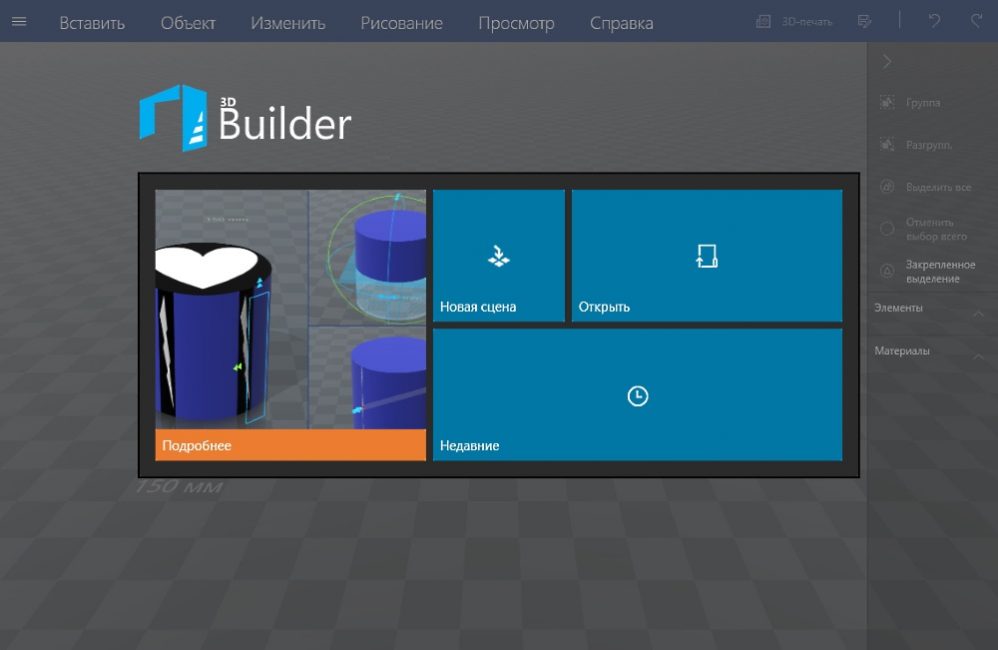Open the Рисование menu
Screen dimensions: 998x650
tap(402, 23)
